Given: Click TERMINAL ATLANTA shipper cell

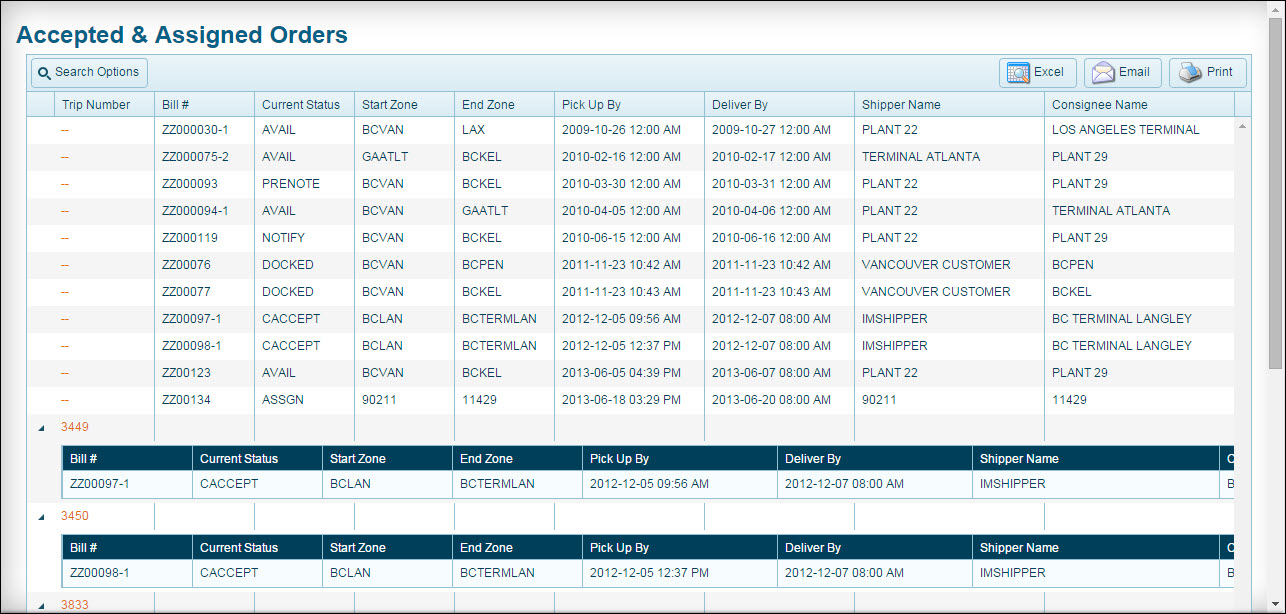Looking at the screenshot, I should pos(921,157).
